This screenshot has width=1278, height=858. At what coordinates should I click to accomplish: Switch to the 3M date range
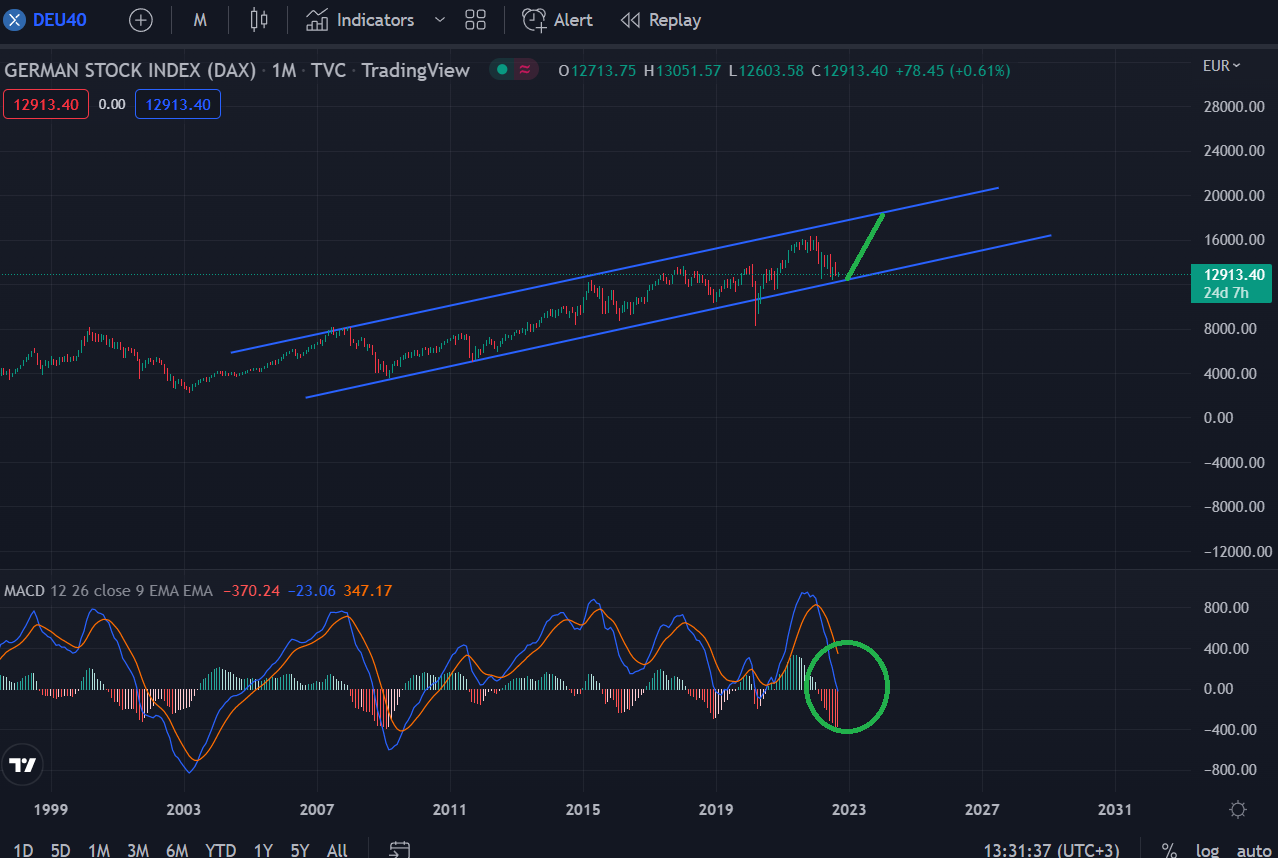[138, 850]
